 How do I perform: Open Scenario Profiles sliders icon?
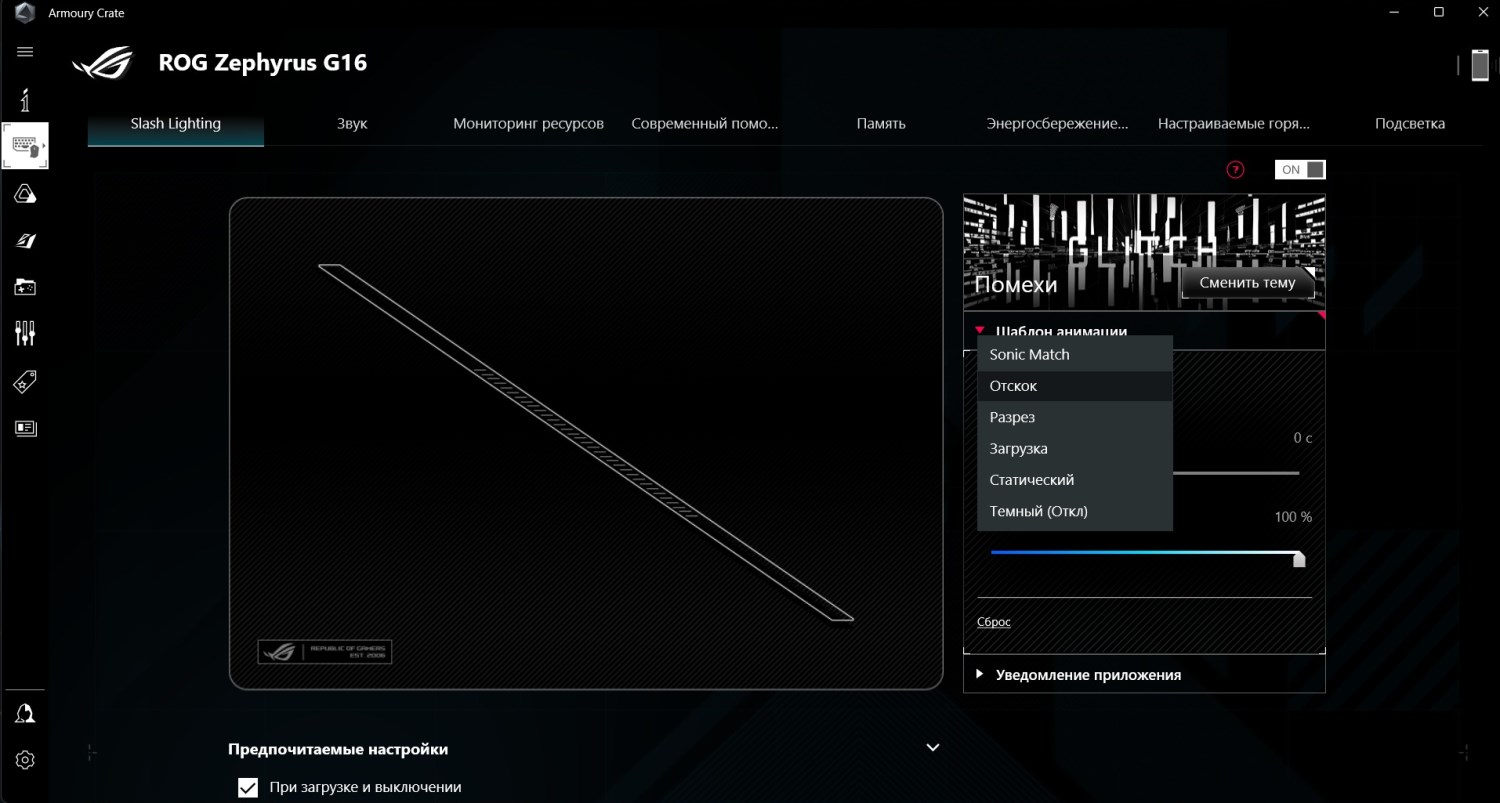coord(25,333)
